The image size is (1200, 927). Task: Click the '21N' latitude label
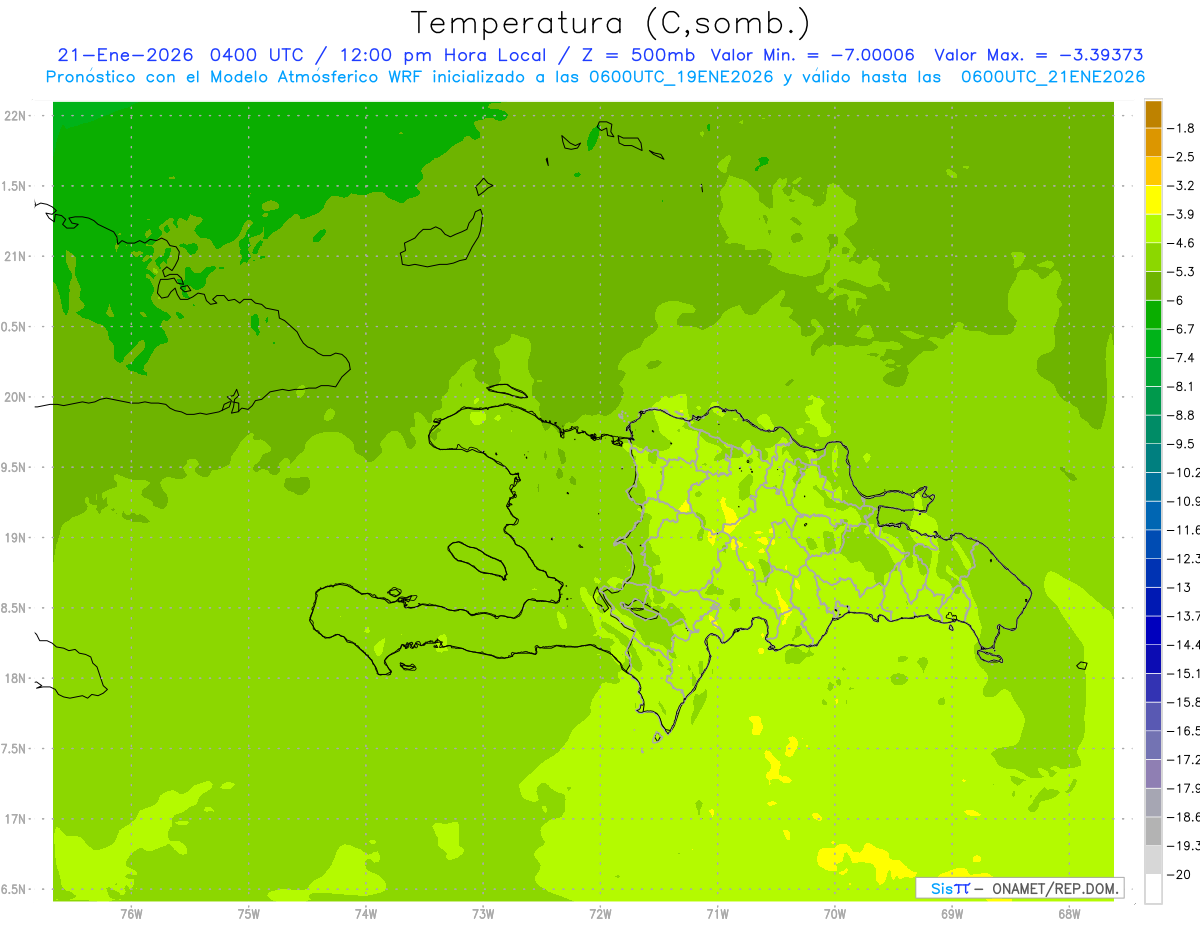[15, 256]
